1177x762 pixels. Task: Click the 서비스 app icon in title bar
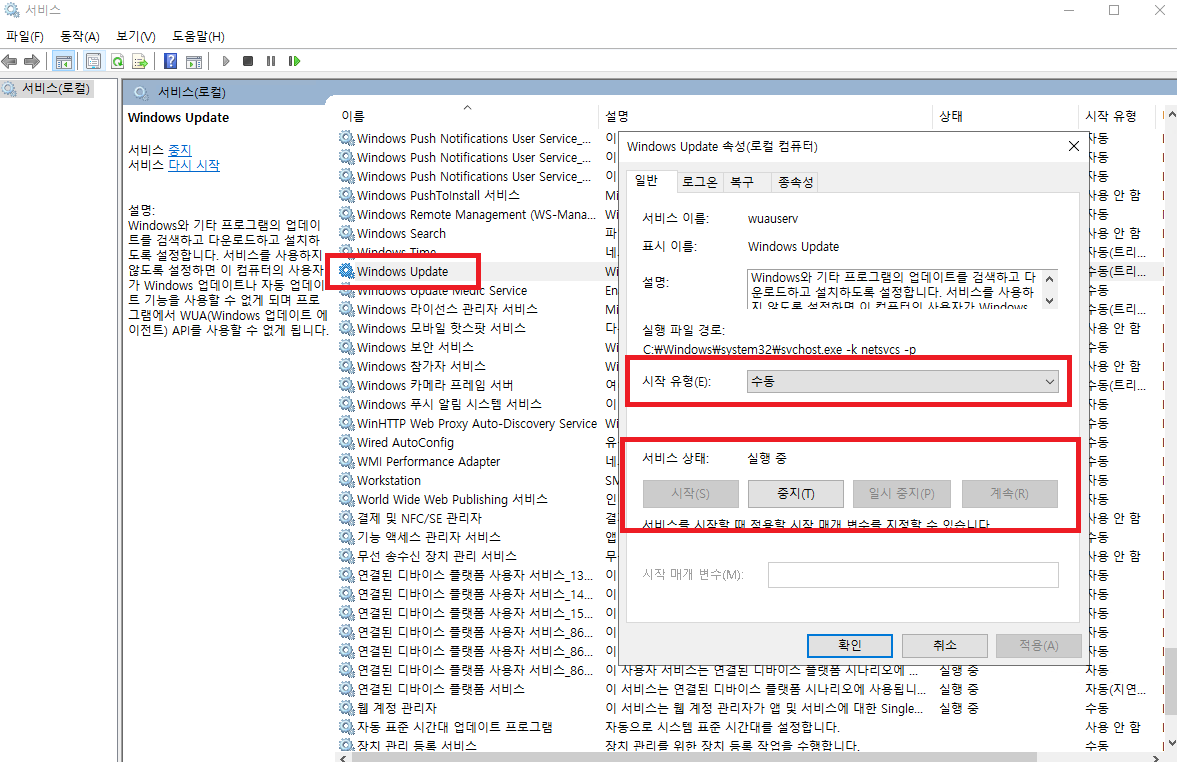click(11, 10)
